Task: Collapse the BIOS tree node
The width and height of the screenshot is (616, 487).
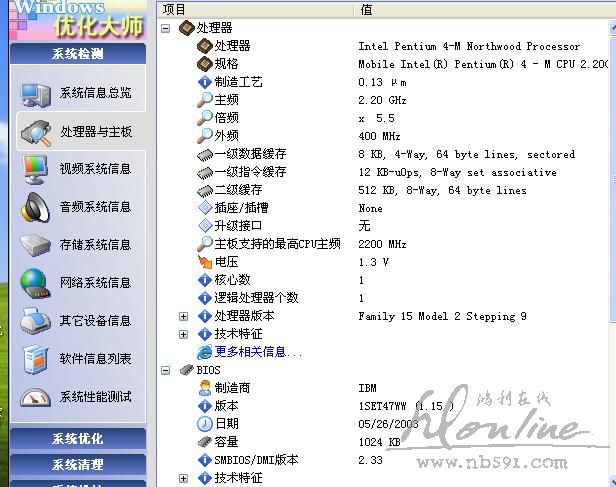Action: click(x=166, y=370)
